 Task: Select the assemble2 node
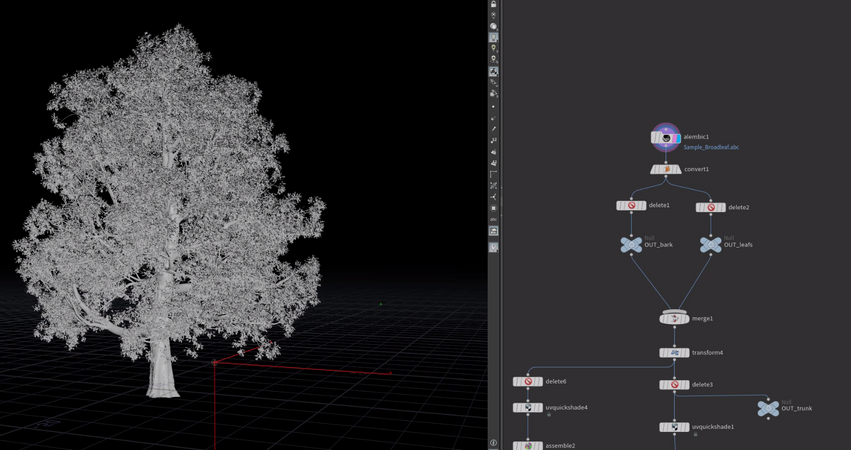tap(528, 446)
